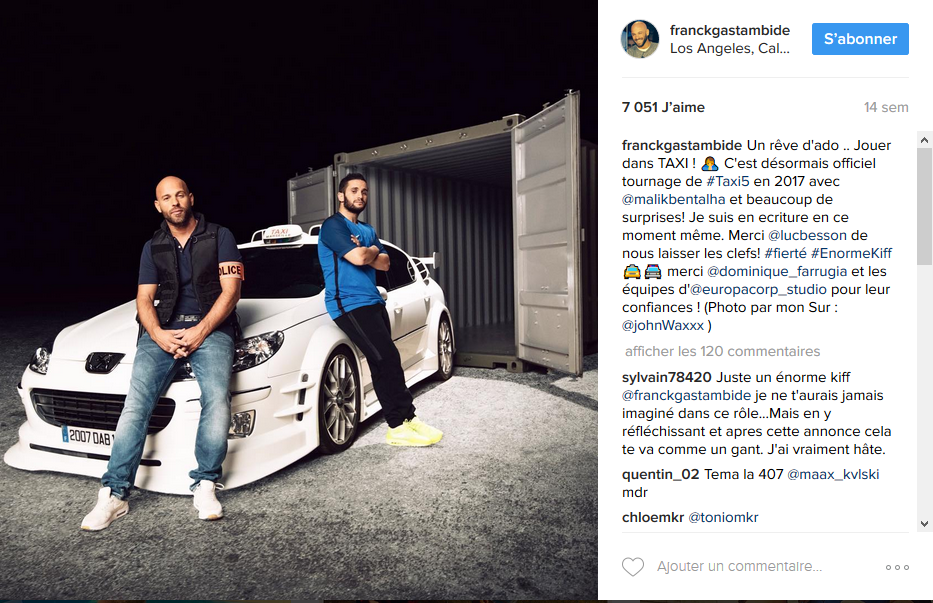Open the three-dot more options menu
The width and height of the screenshot is (933, 603).
coord(897,567)
